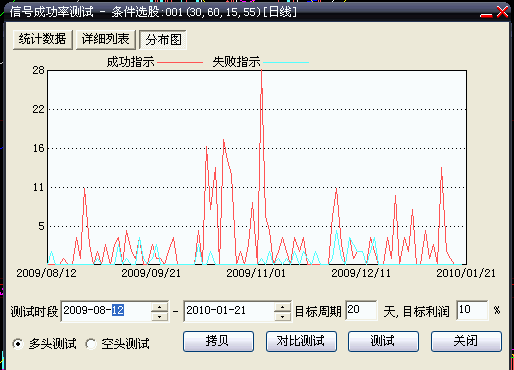Click axis date label 2009/09/21
The height and width of the screenshot is (370, 514).
pos(151,273)
